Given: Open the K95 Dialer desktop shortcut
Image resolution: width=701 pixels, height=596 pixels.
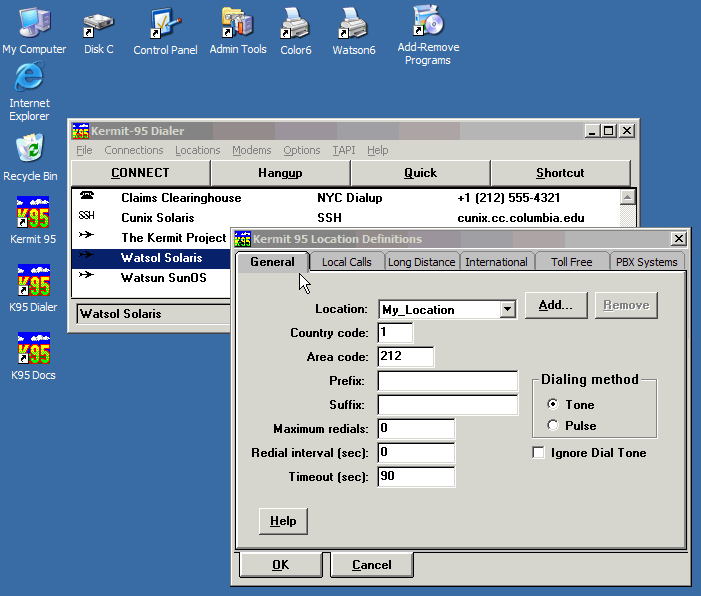Looking at the screenshot, I should [33, 285].
